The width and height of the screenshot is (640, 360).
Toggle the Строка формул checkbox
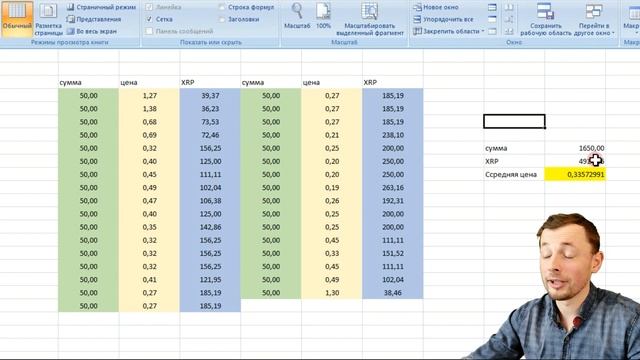[222, 7]
